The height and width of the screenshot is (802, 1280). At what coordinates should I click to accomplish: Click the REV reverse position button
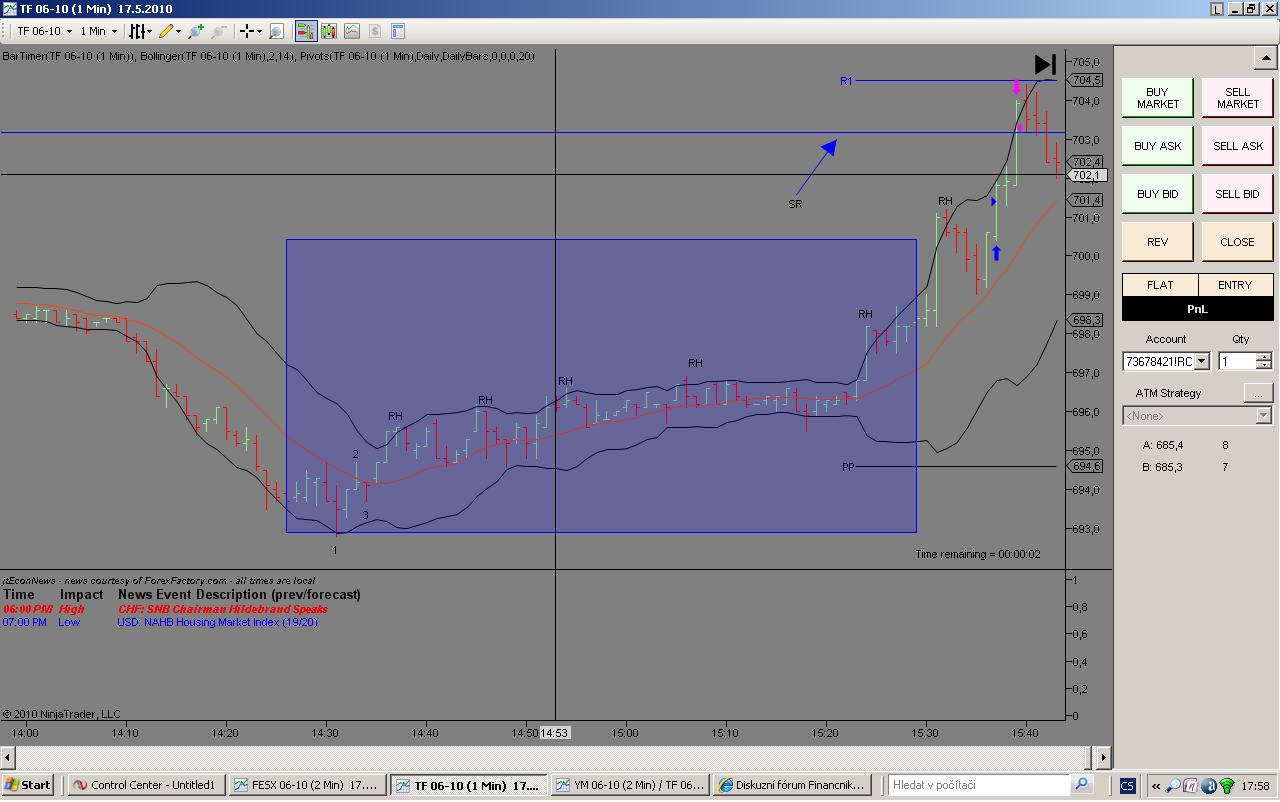tap(1158, 242)
